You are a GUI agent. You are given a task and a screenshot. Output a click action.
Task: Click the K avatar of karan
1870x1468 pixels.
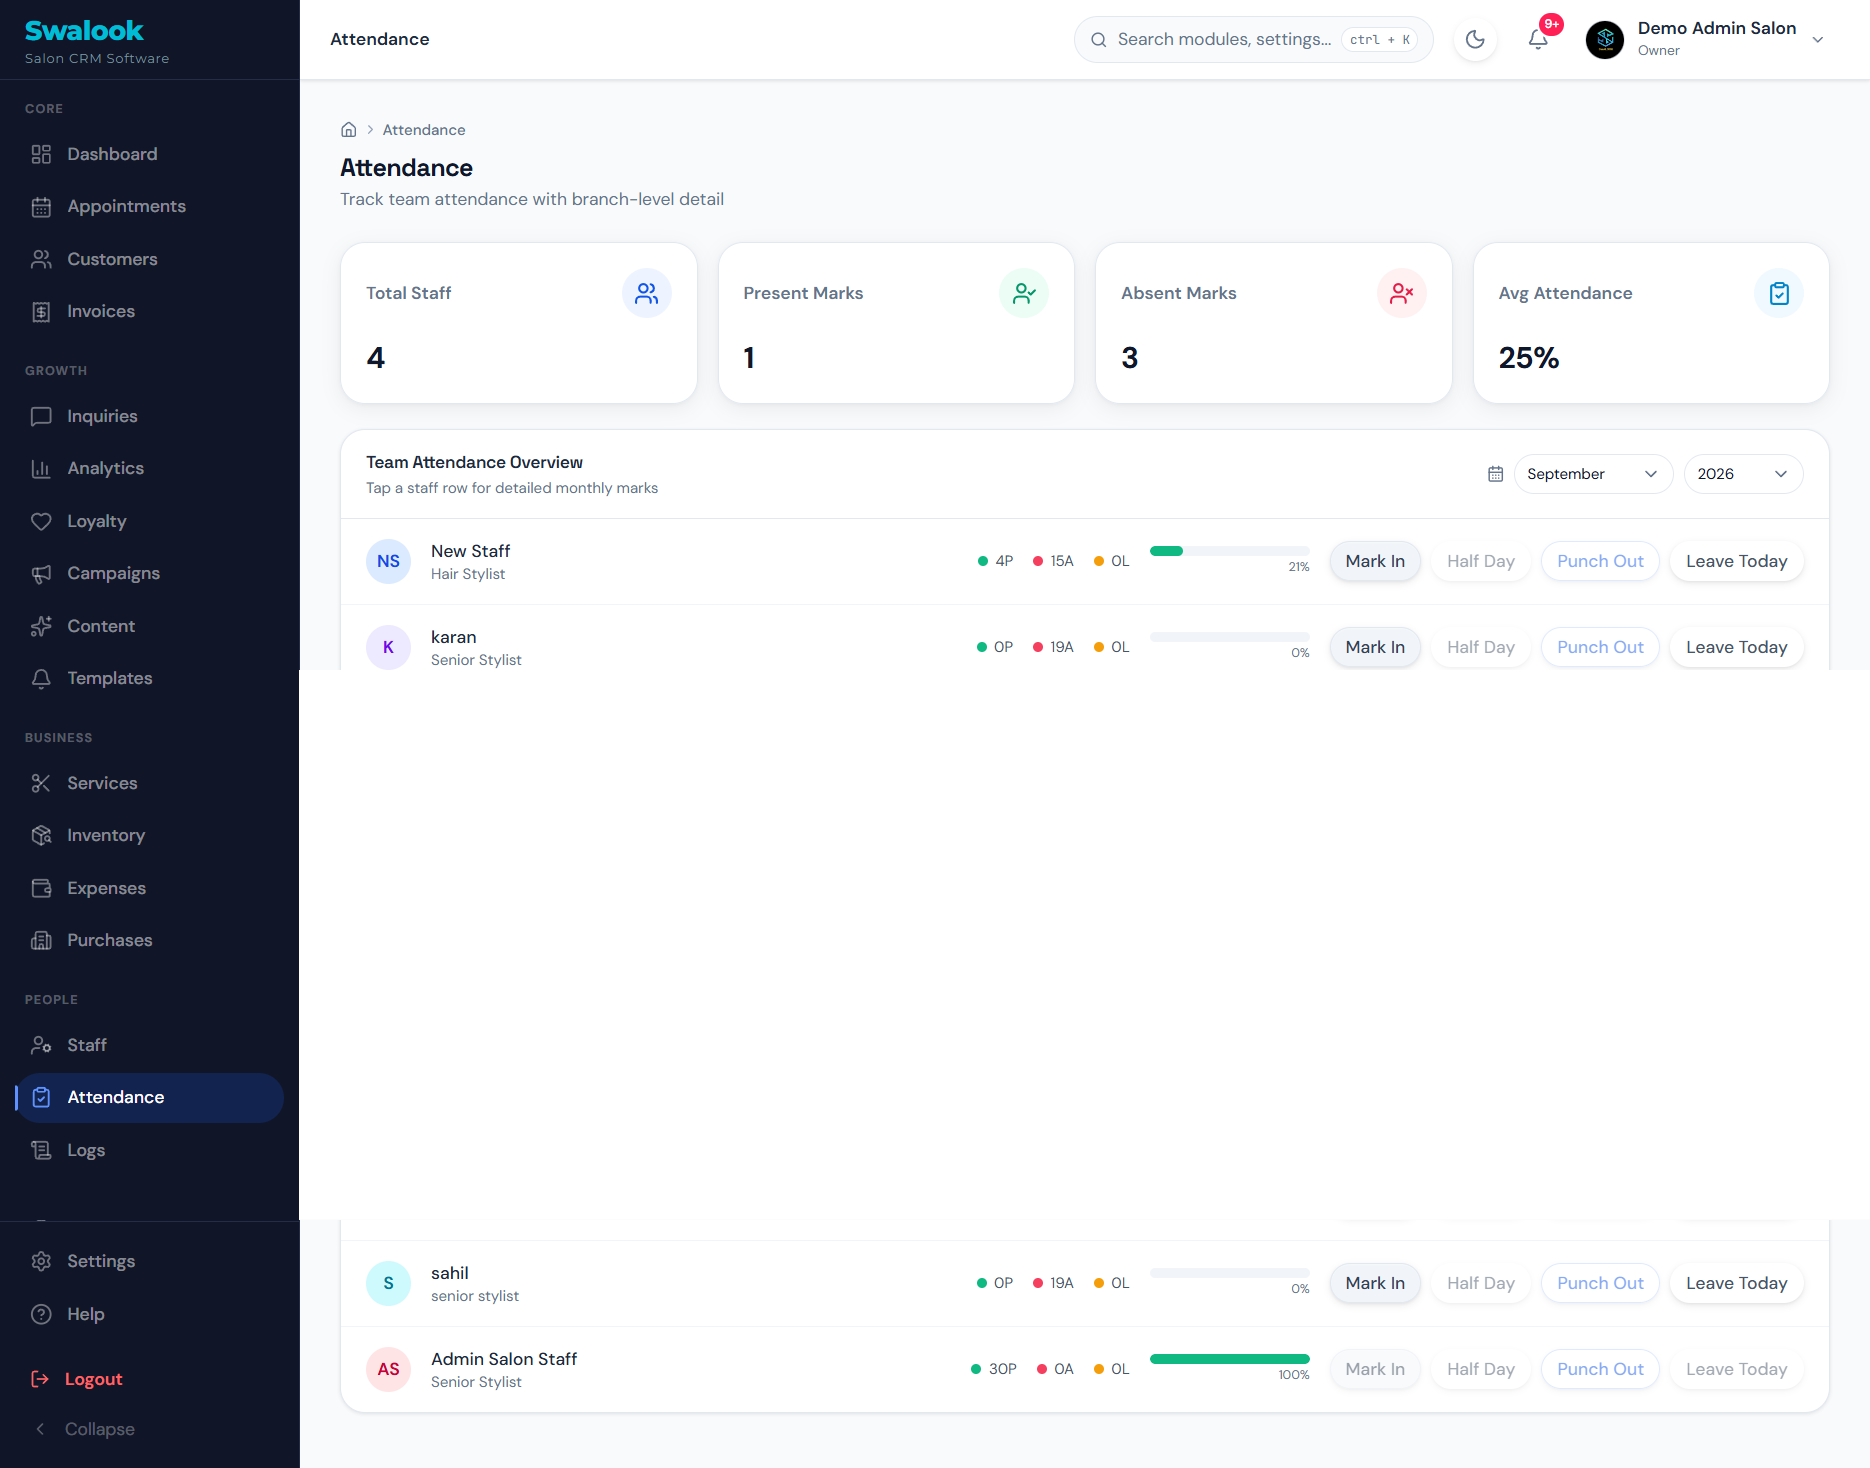coord(388,647)
